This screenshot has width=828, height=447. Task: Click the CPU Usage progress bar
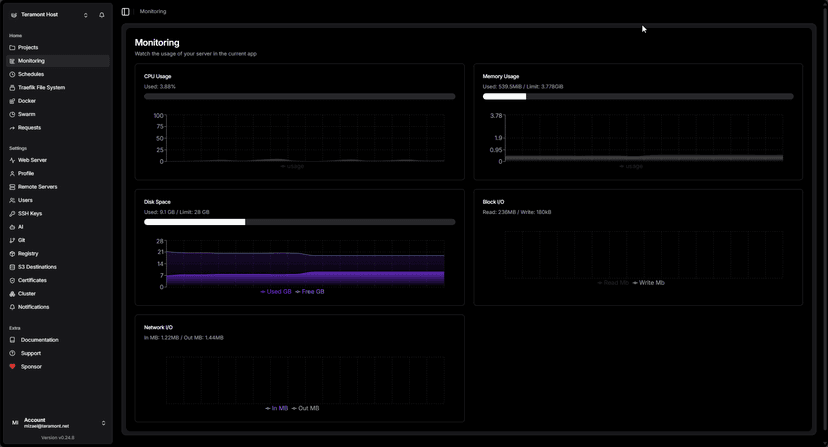299,97
